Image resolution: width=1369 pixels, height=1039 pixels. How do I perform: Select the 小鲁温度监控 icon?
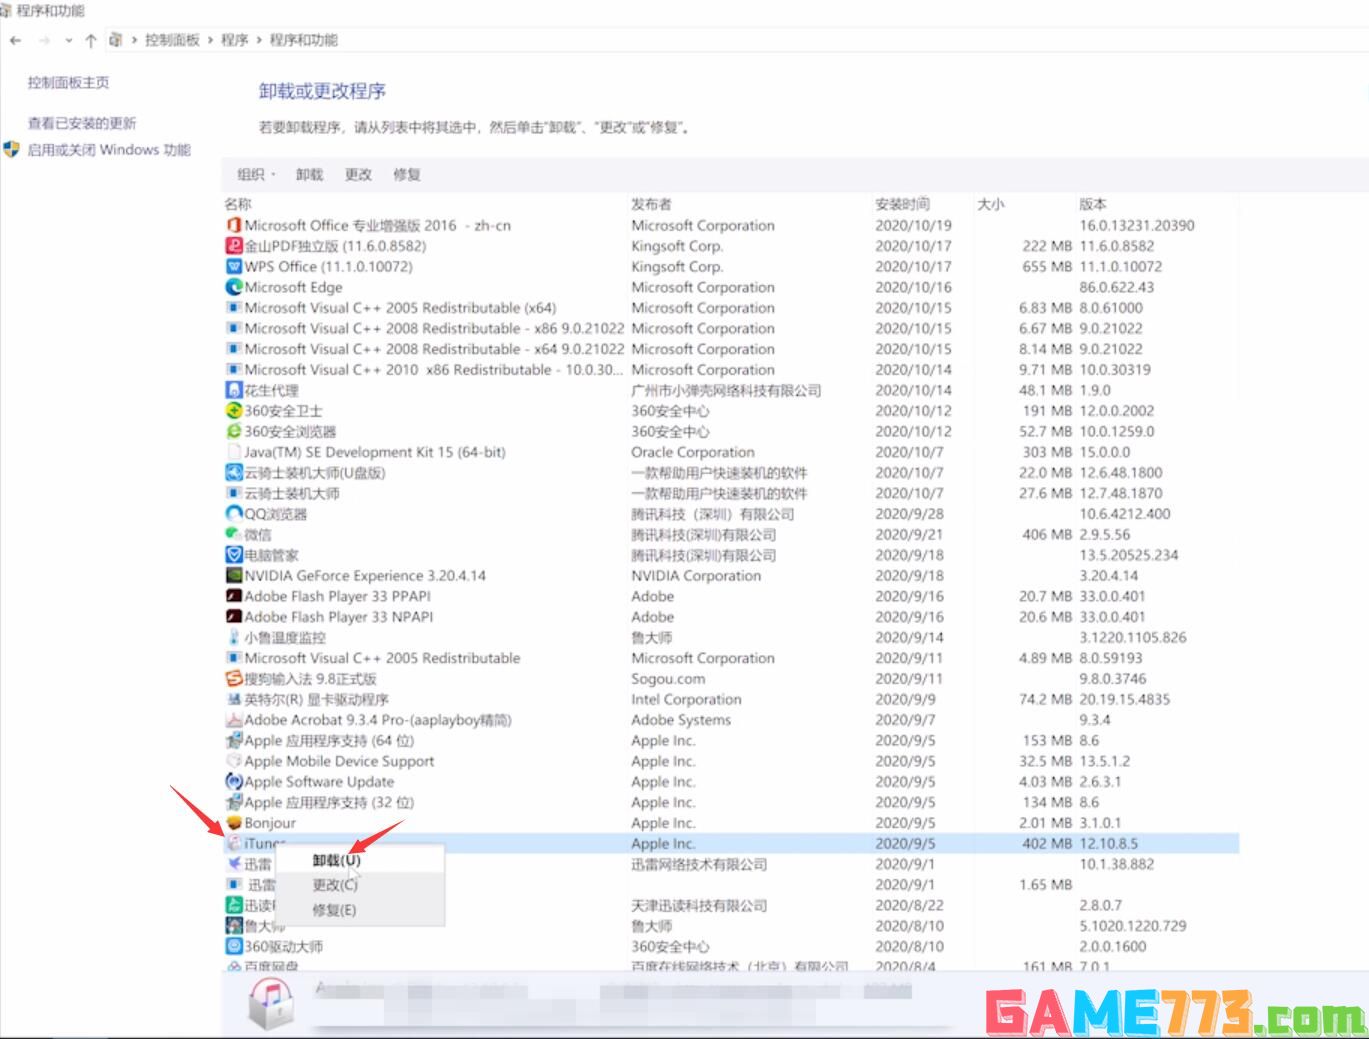[234, 637]
